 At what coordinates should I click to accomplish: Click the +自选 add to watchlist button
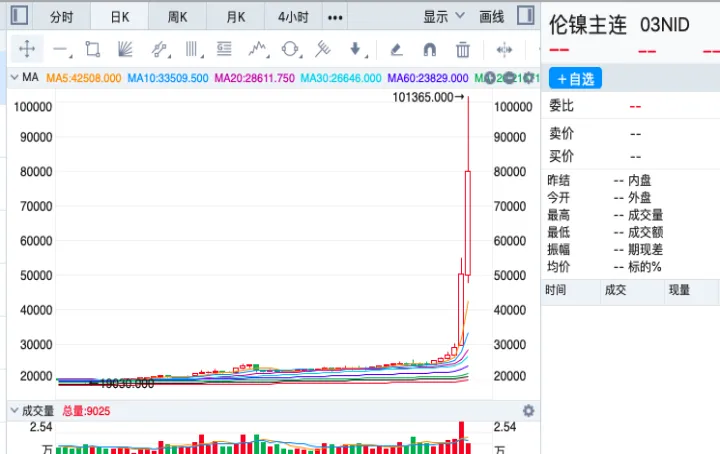click(575, 78)
